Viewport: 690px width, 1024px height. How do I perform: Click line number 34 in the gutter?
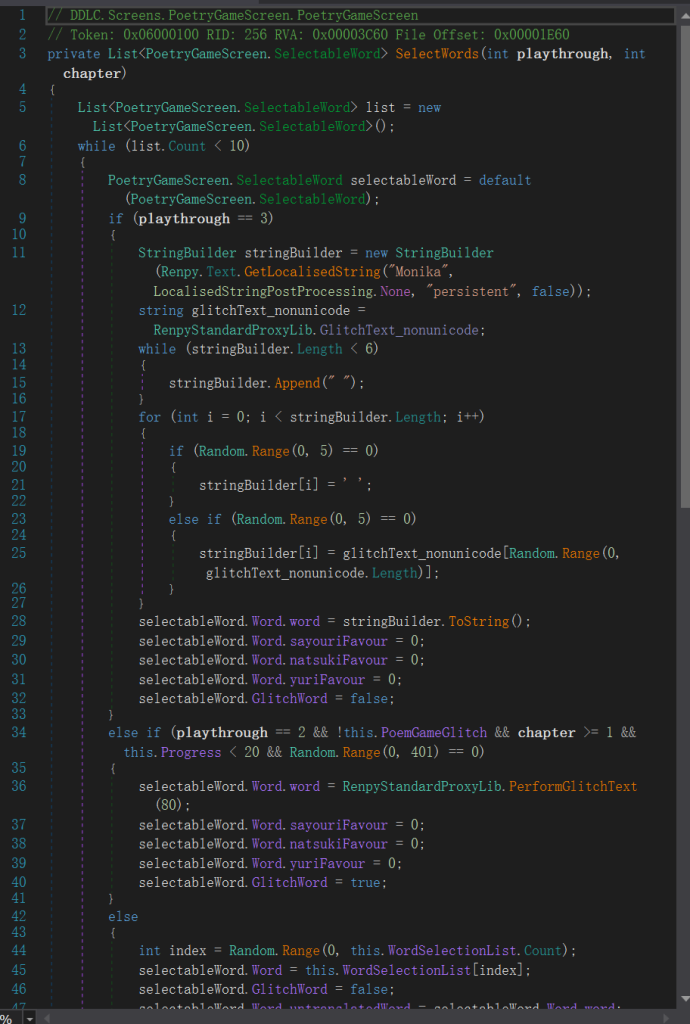20,732
